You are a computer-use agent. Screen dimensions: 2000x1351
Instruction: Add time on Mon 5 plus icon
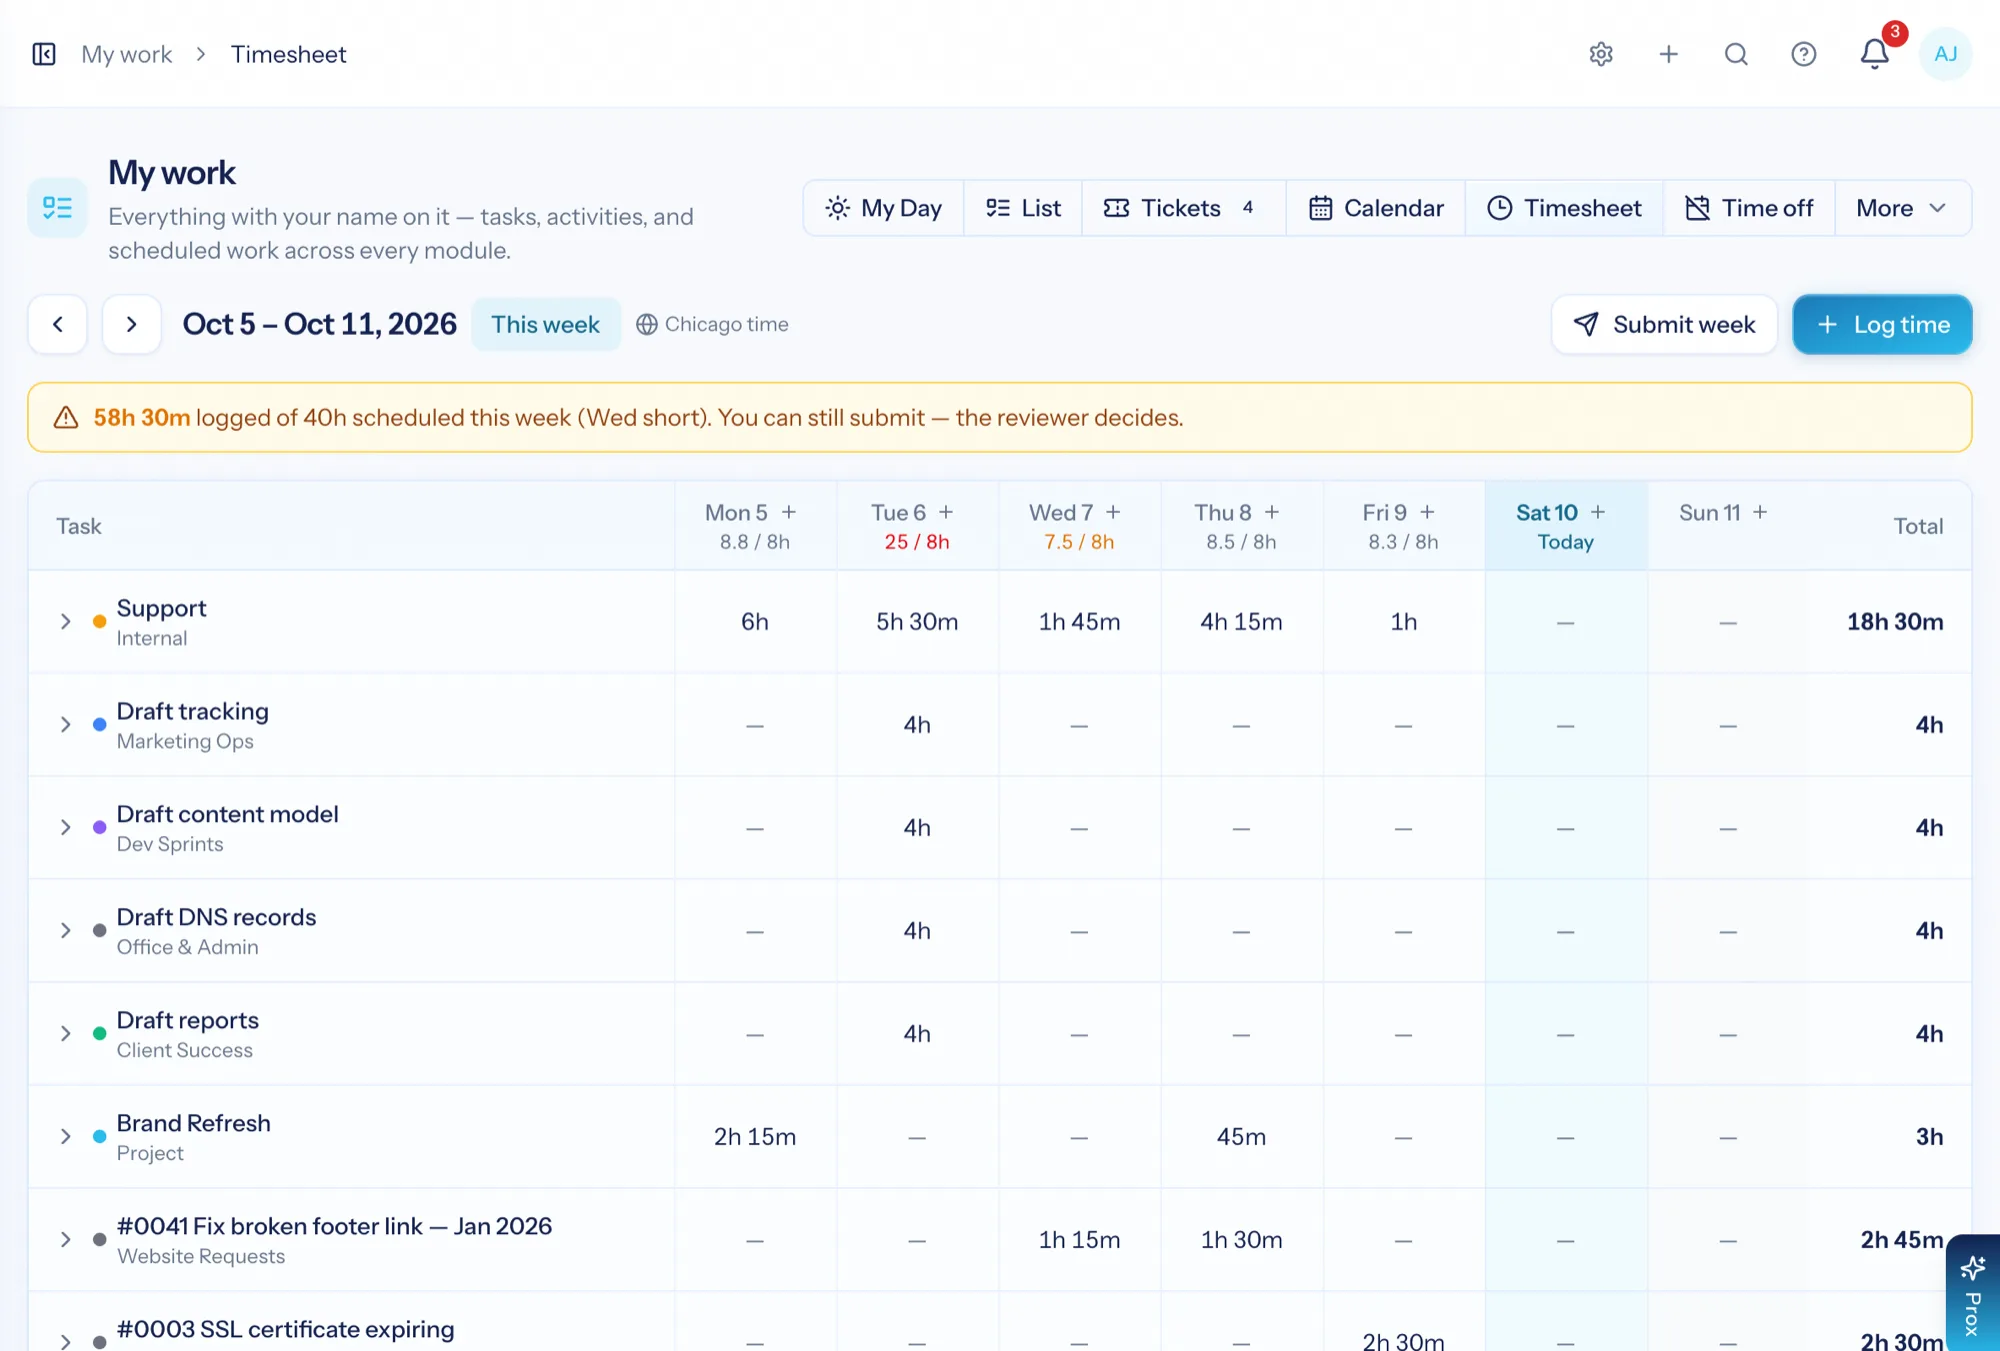click(789, 512)
